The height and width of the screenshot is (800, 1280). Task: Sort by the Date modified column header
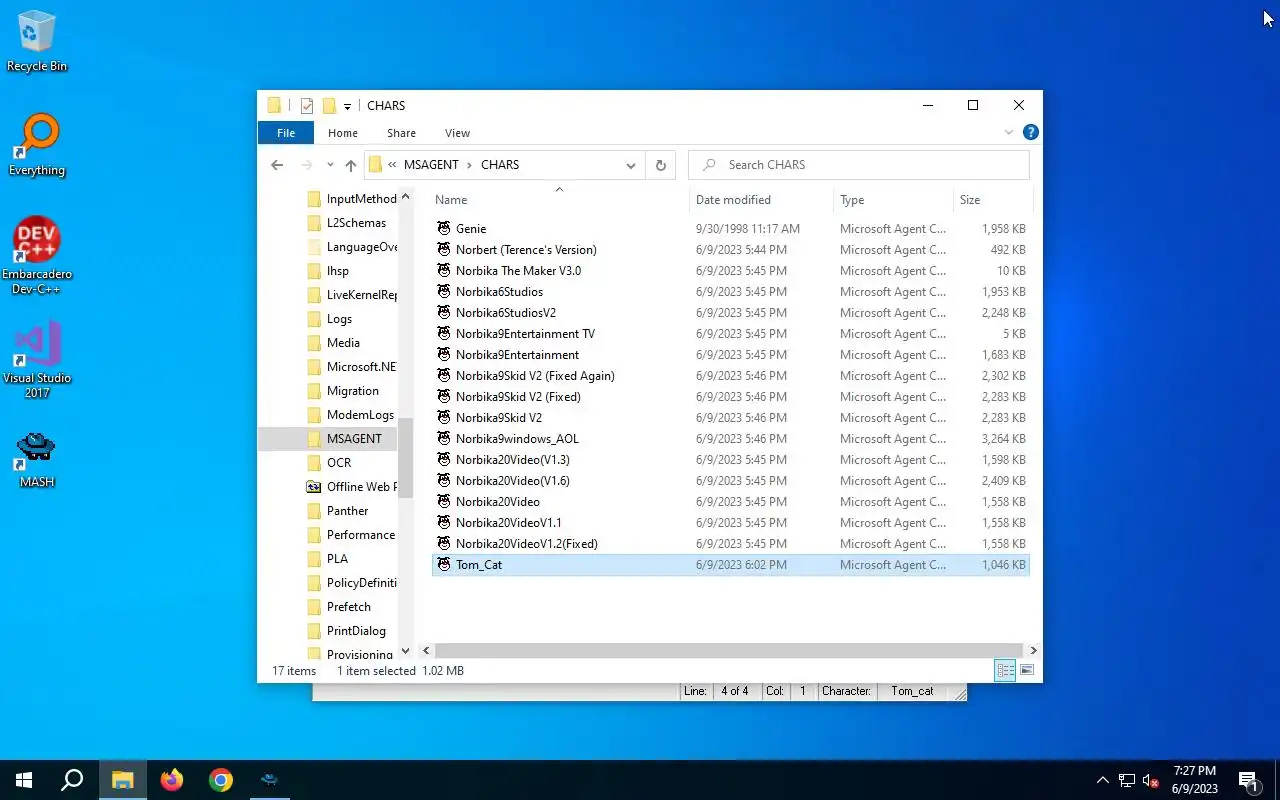761,200
